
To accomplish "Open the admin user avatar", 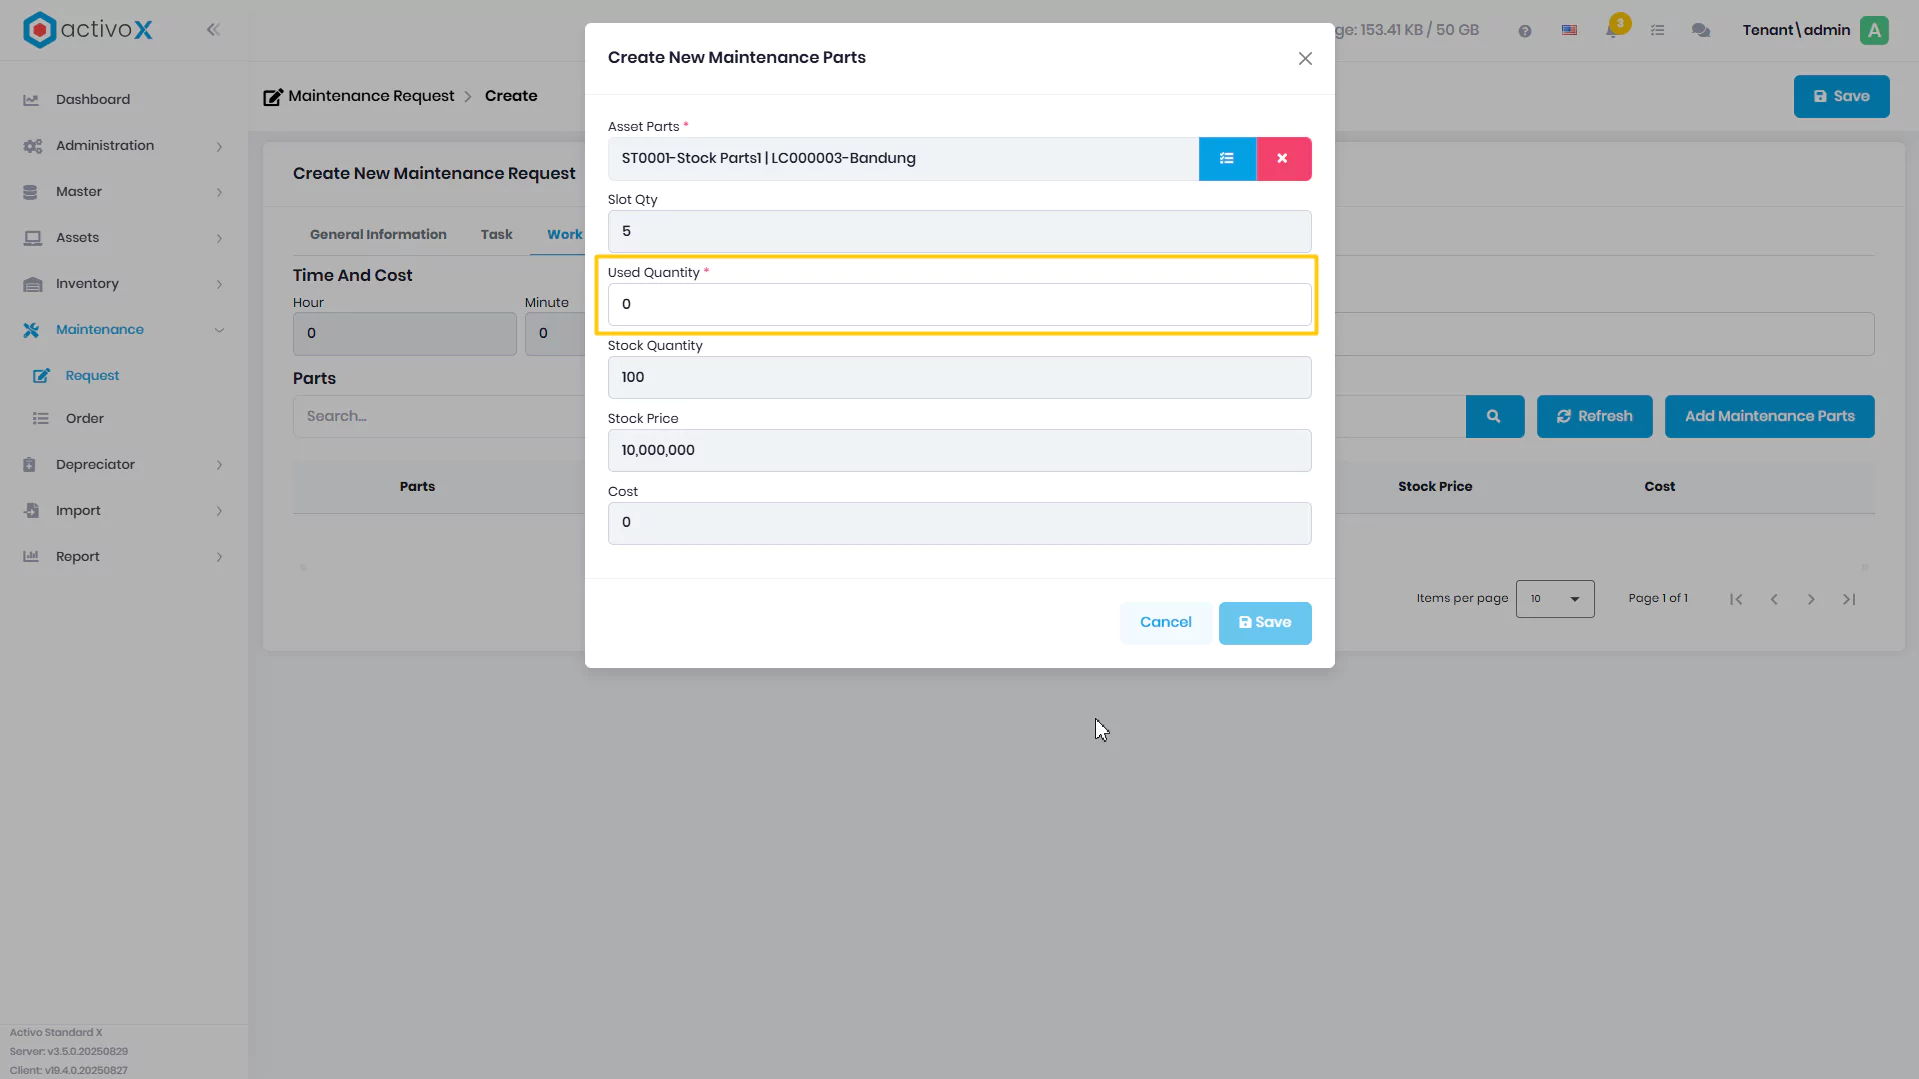I will point(1875,30).
